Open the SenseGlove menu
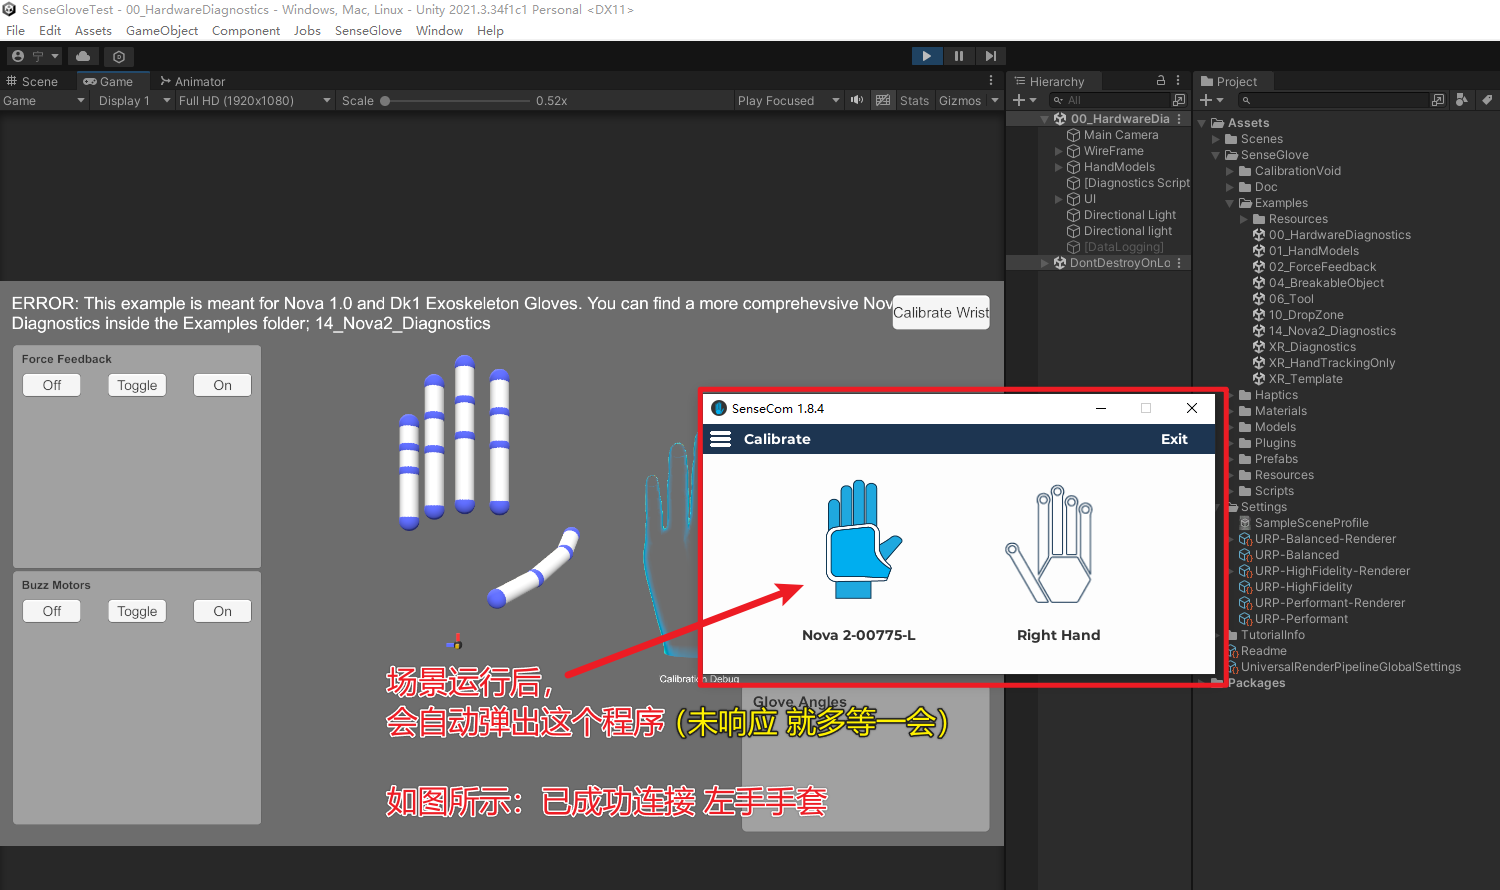 (368, 31)
